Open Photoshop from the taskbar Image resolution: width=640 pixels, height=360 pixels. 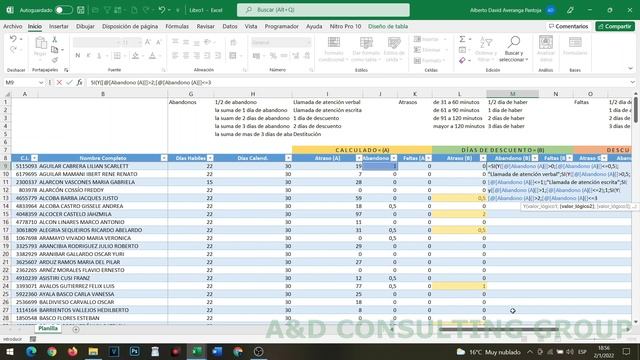[134, 351]
